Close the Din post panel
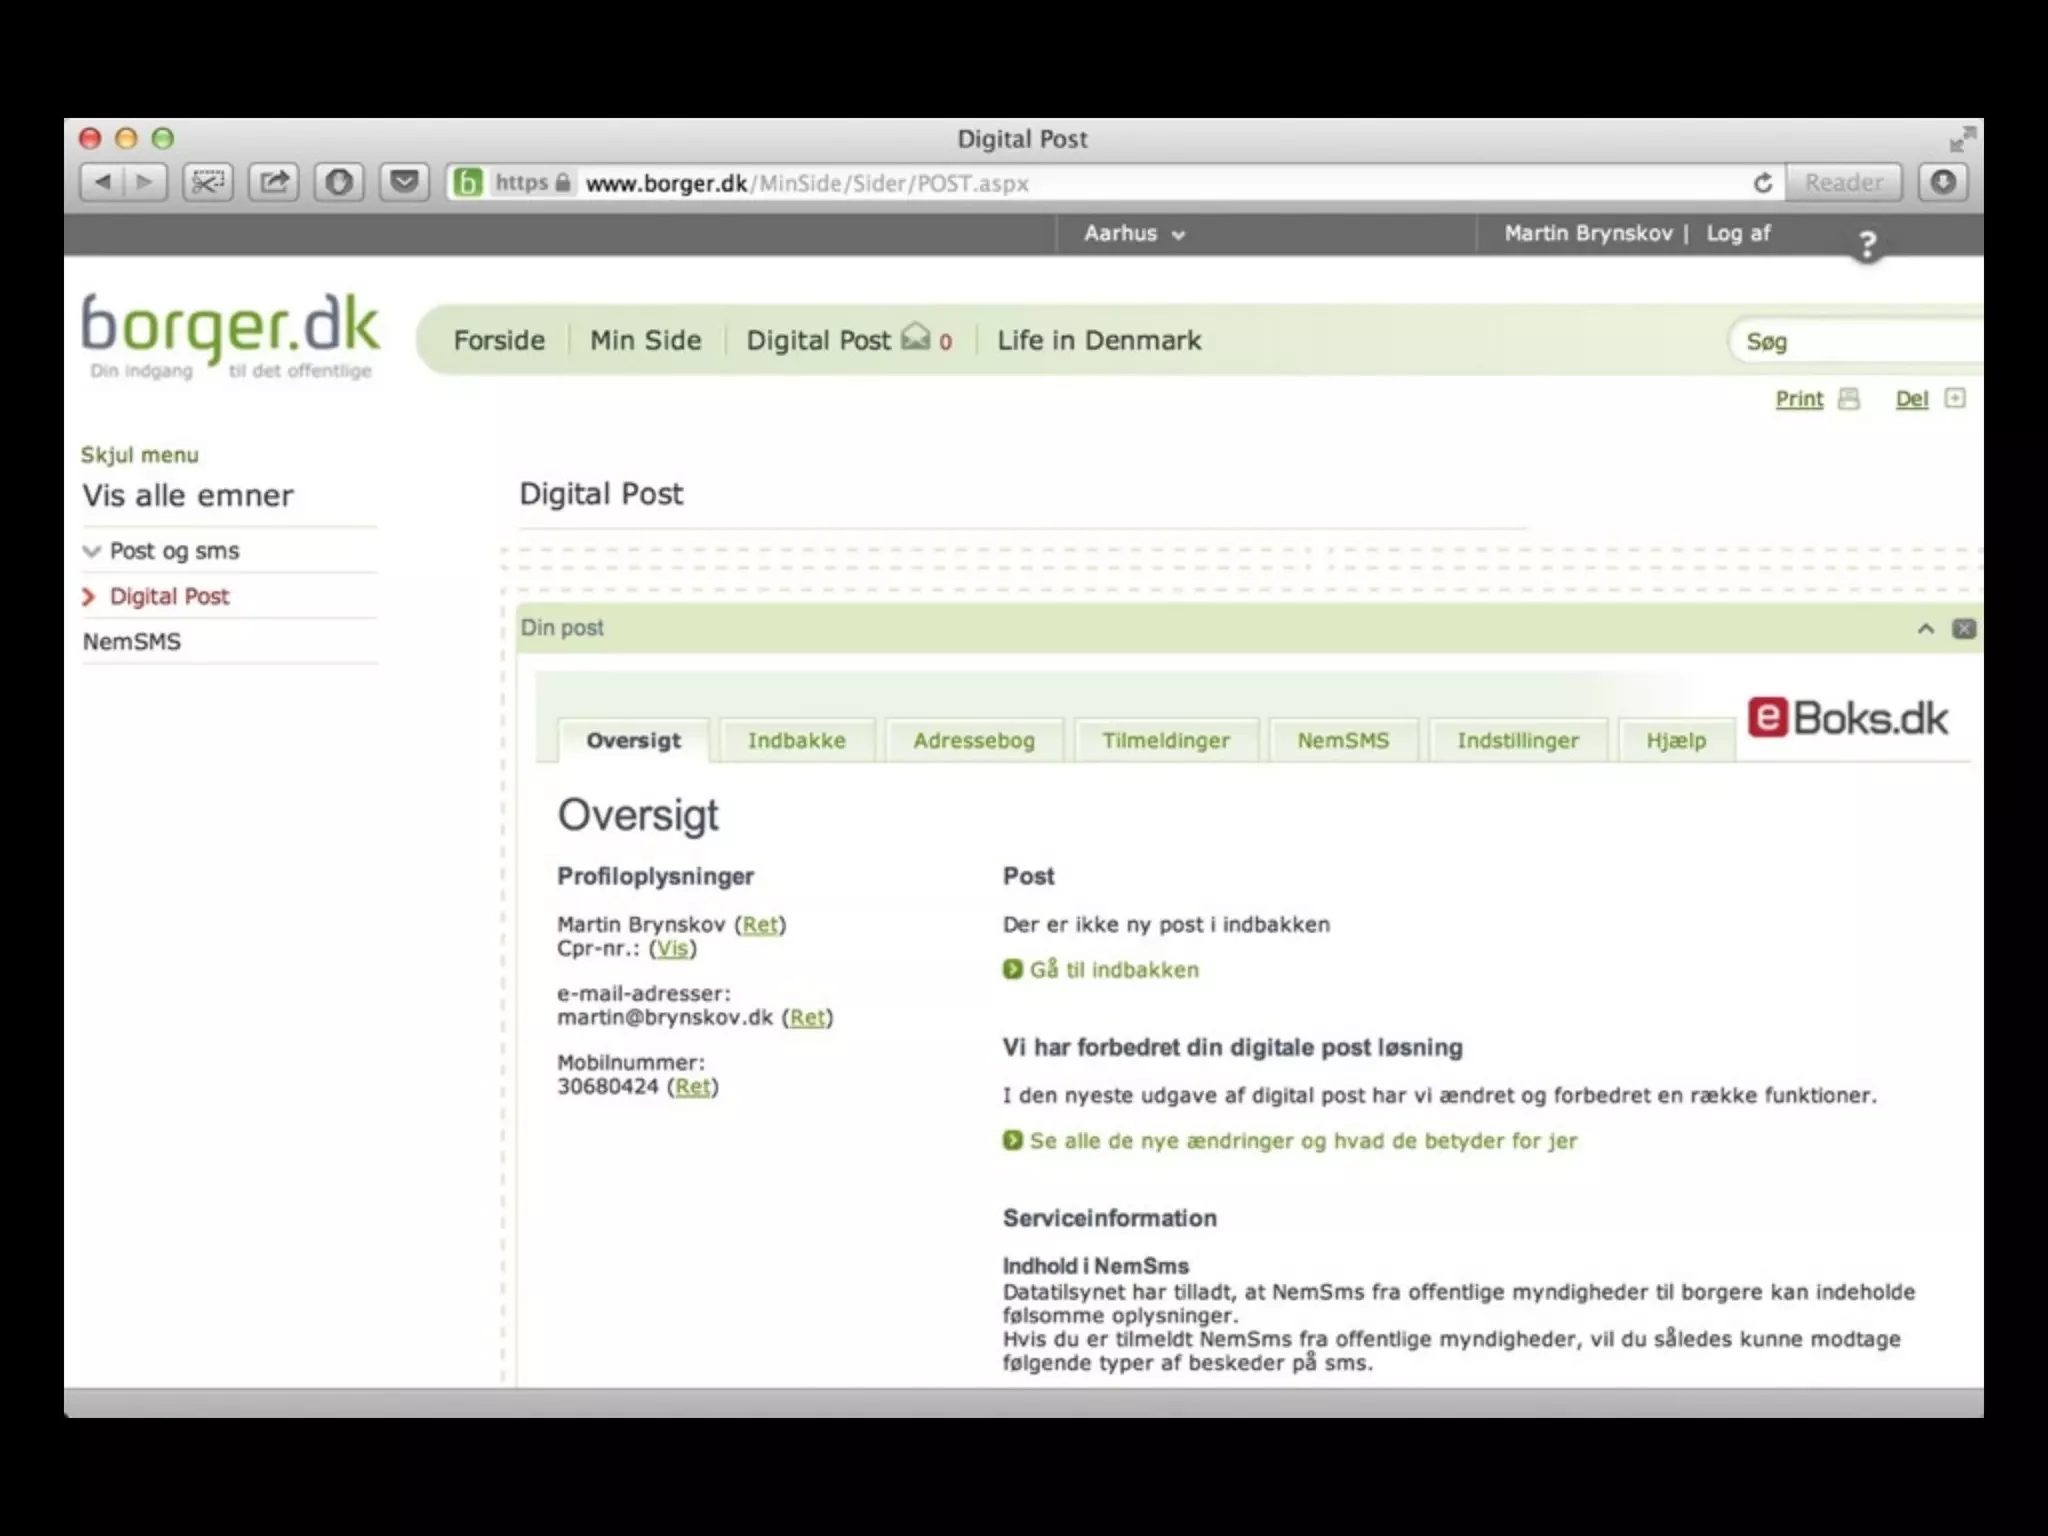The height and width of the screenshot is (1536, 2048). coord(1964,629)
